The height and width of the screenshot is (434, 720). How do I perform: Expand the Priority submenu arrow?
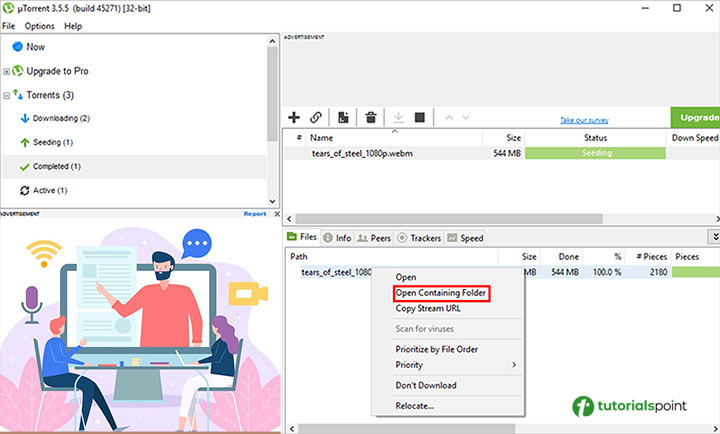pyautogui.click(x=514, y=365)
